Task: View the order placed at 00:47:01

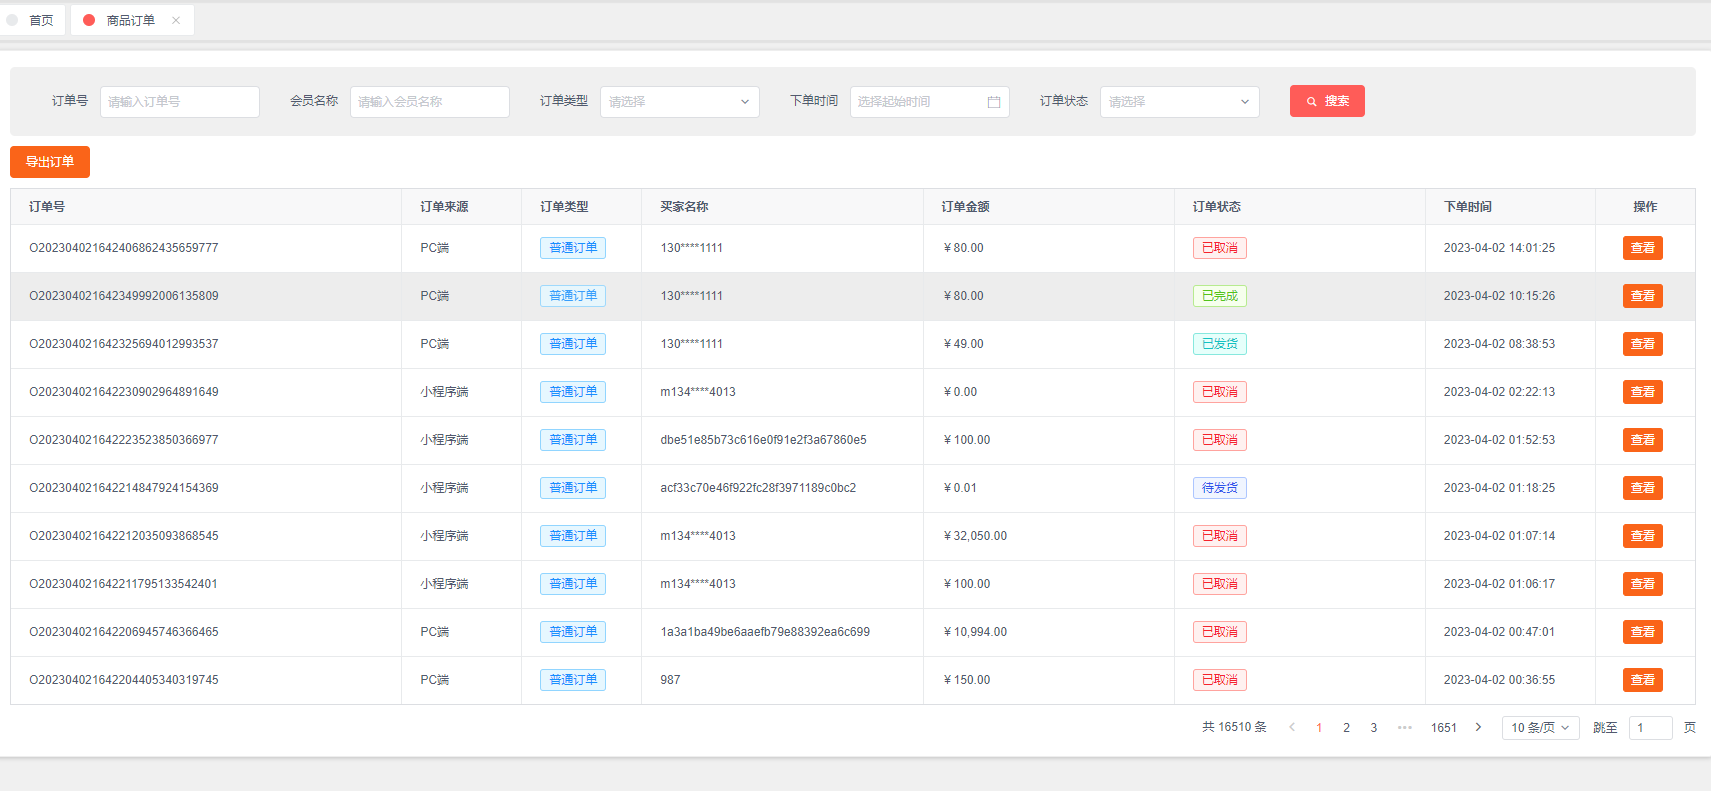Action: pyautogui.click(x=1643, y=632)
